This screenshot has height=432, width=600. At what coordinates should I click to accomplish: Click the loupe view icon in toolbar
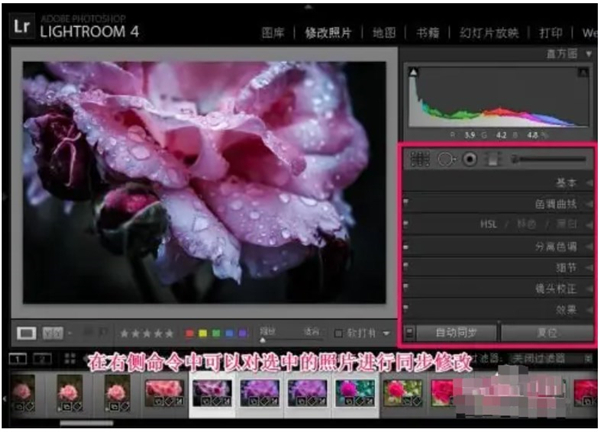point(29,332)
